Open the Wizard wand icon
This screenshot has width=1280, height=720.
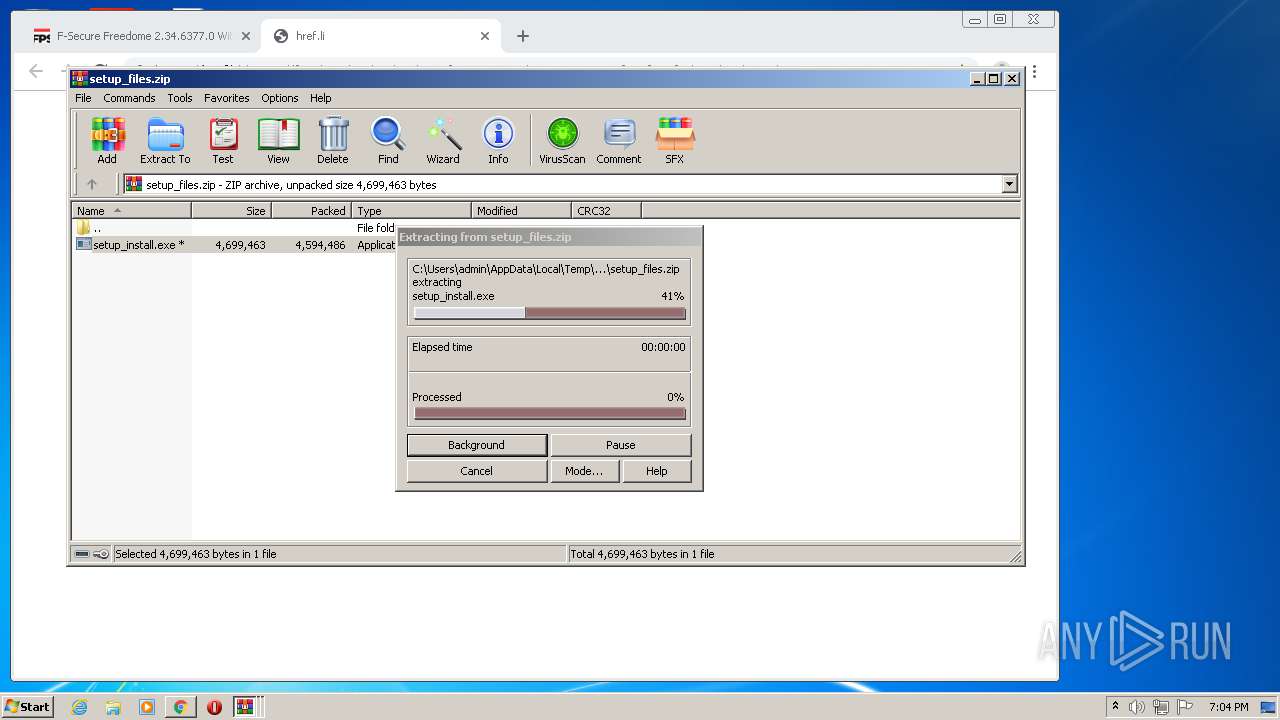coord(443,141)
